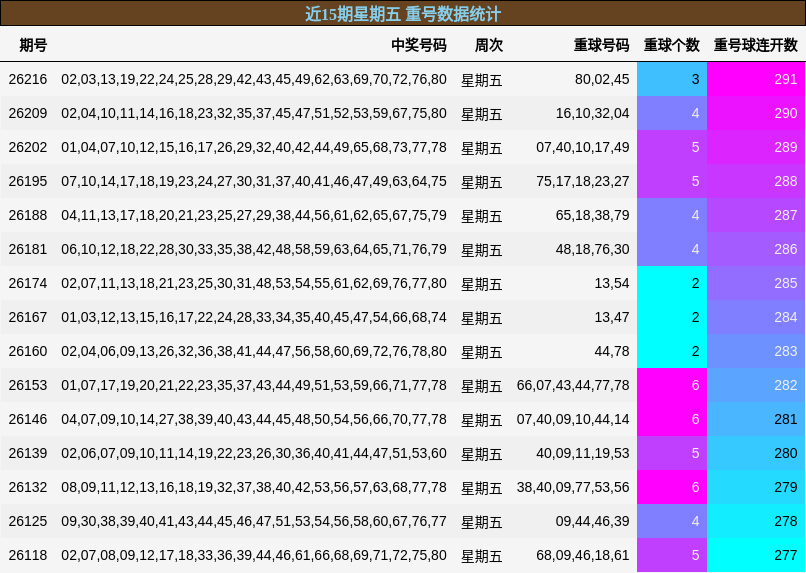Viewport: 806px width, 573px height.
Task: Click period number 26146
Action: coord(28,419)
